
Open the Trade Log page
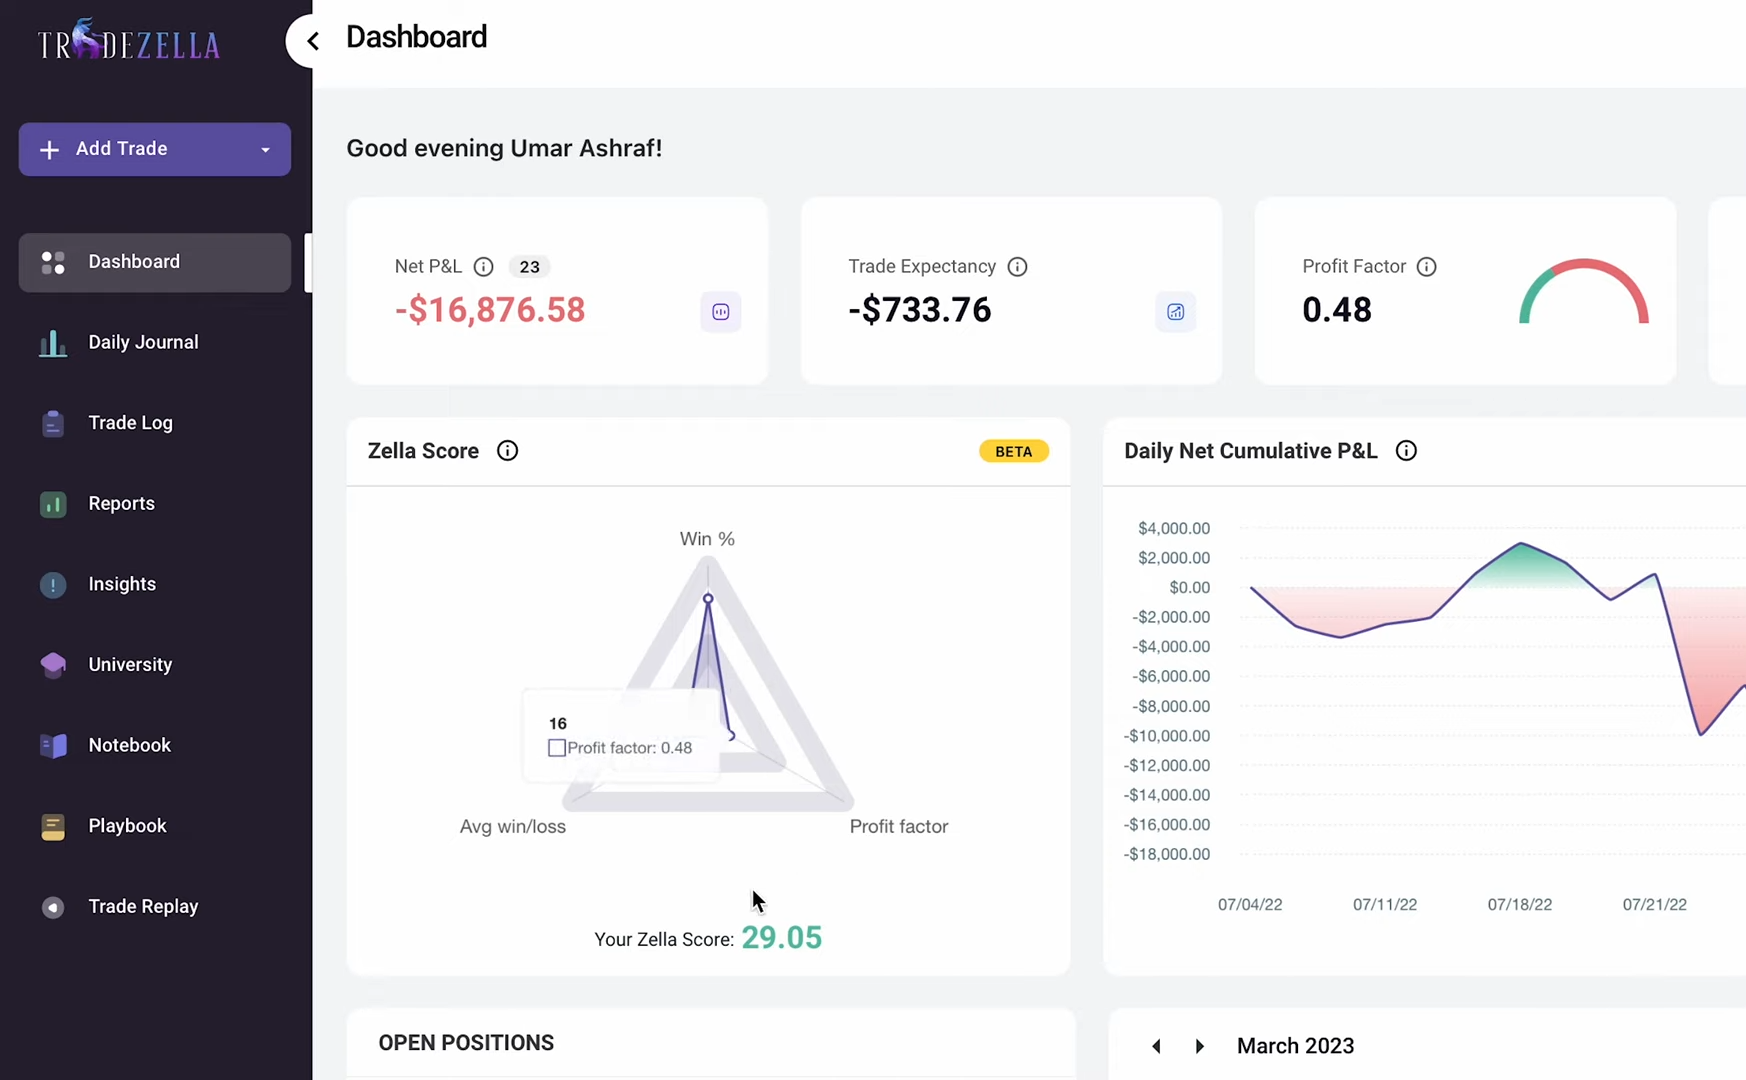pos(130,423)
